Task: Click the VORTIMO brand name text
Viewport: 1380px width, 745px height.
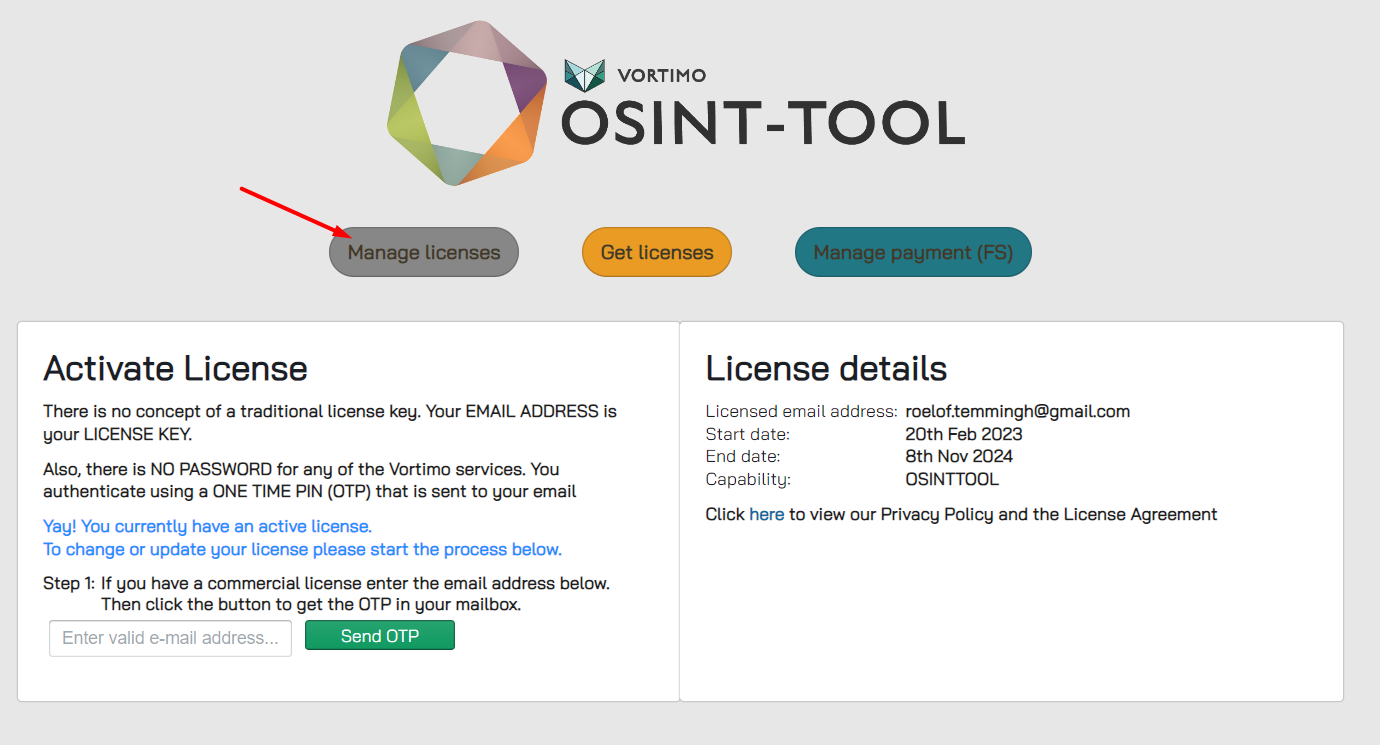Action: [x=662, y=75]
